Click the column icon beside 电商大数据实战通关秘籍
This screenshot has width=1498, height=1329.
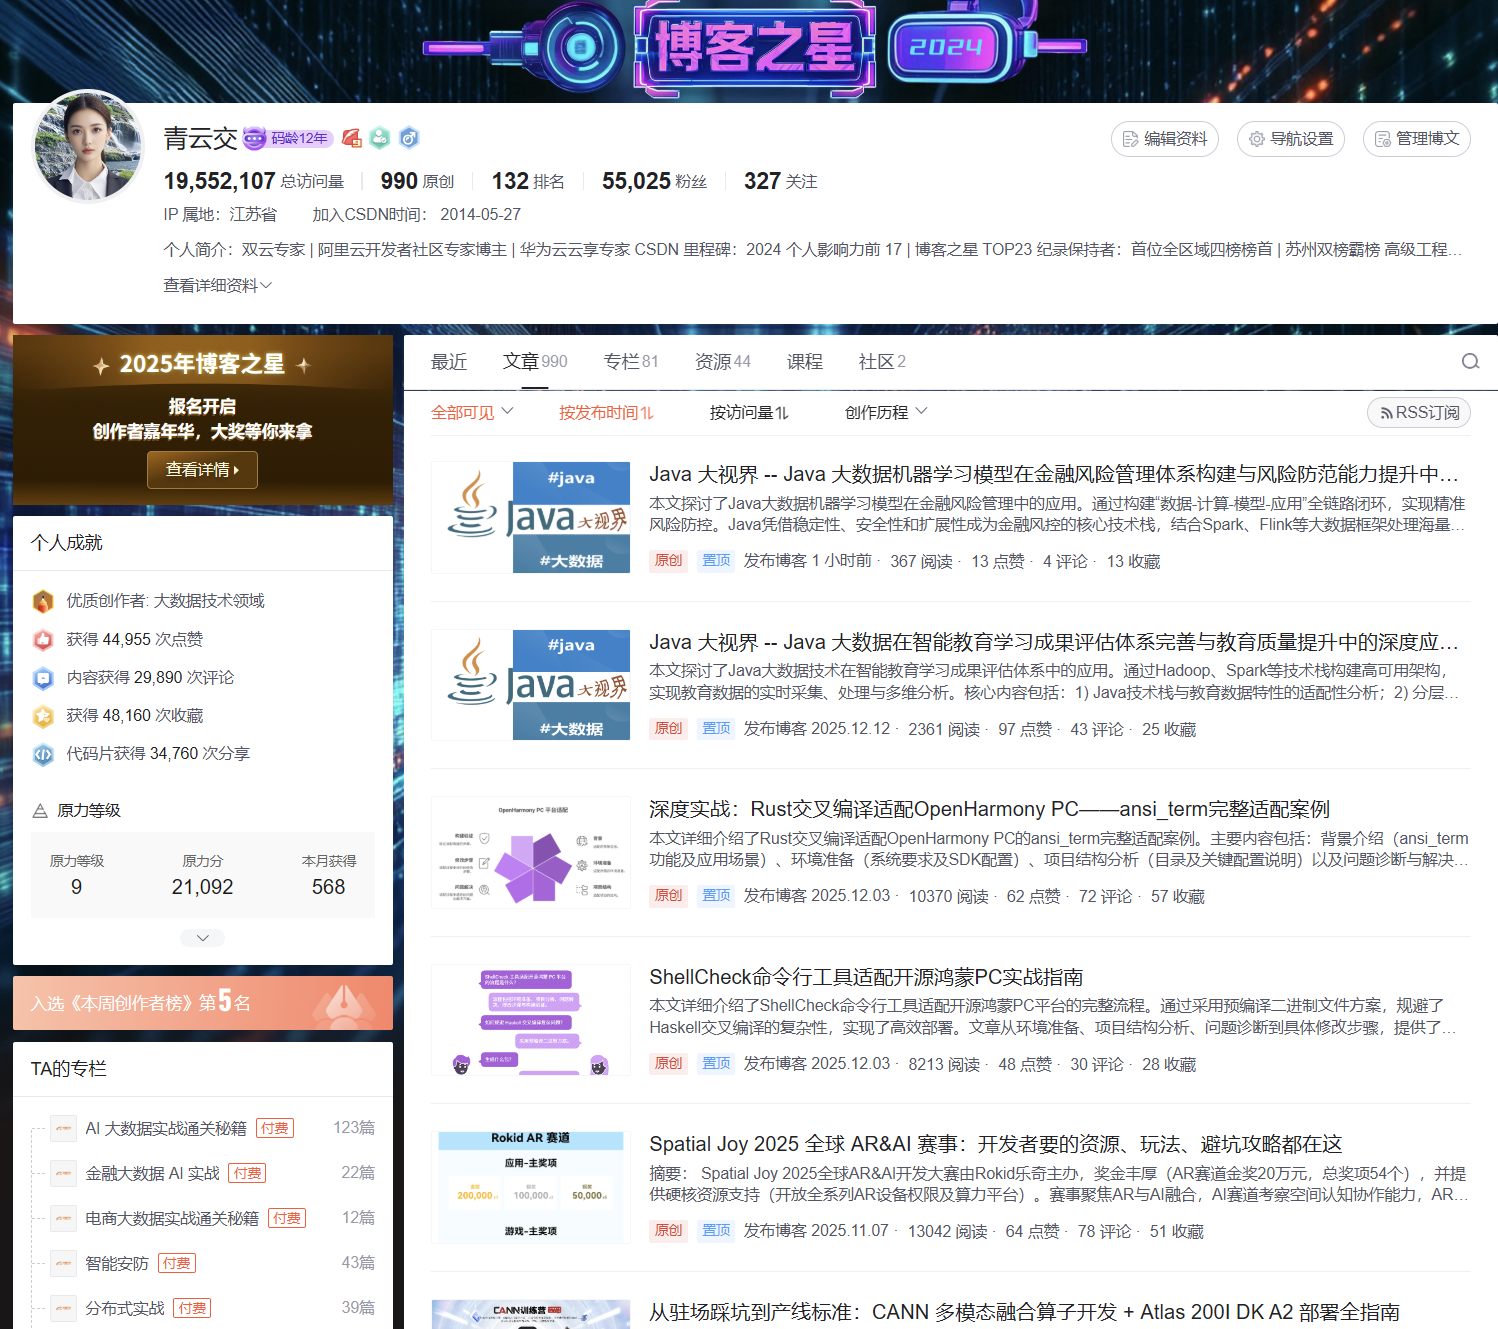[63, 1218]
